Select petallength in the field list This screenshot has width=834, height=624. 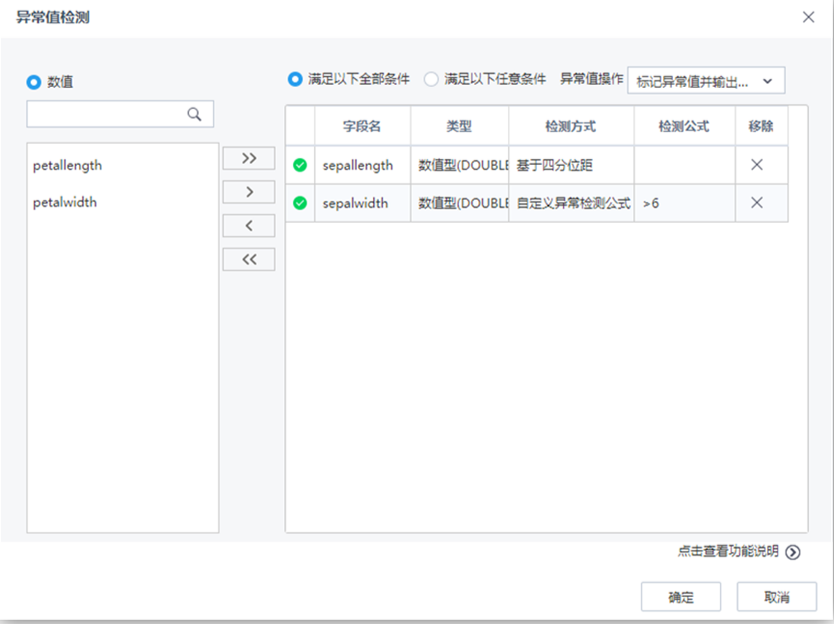pyautogui.click(x=66, y=165)
